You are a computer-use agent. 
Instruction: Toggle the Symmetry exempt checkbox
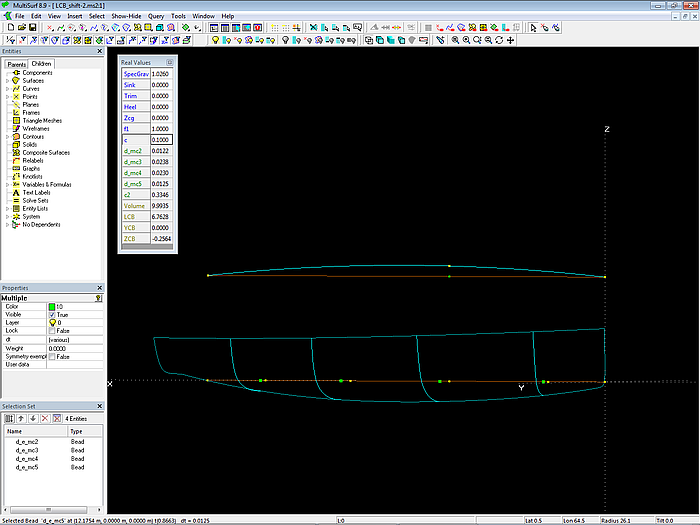pyautogui.click(x=53, y=356)
